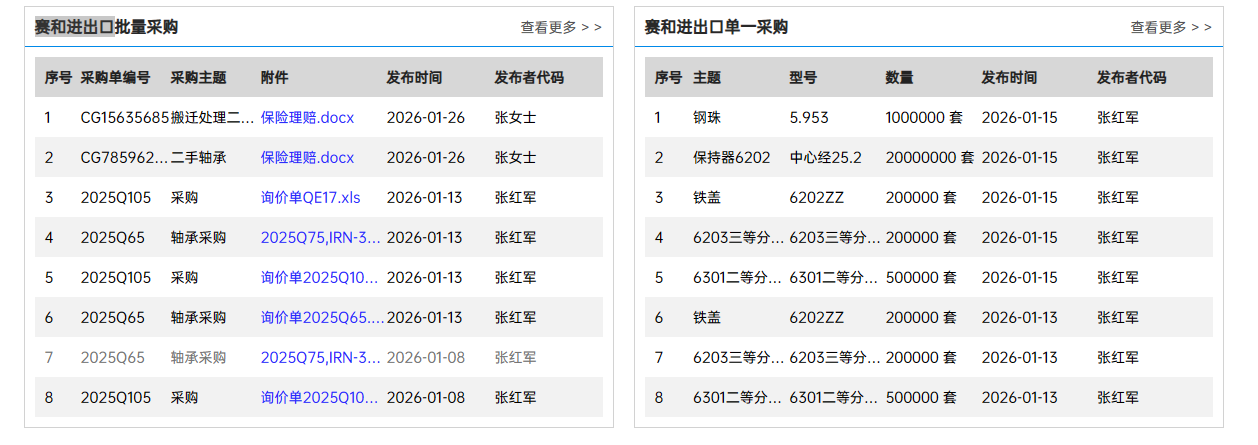Click the 采购单编号 column header
1258x445 pixels.
(115, 77)
